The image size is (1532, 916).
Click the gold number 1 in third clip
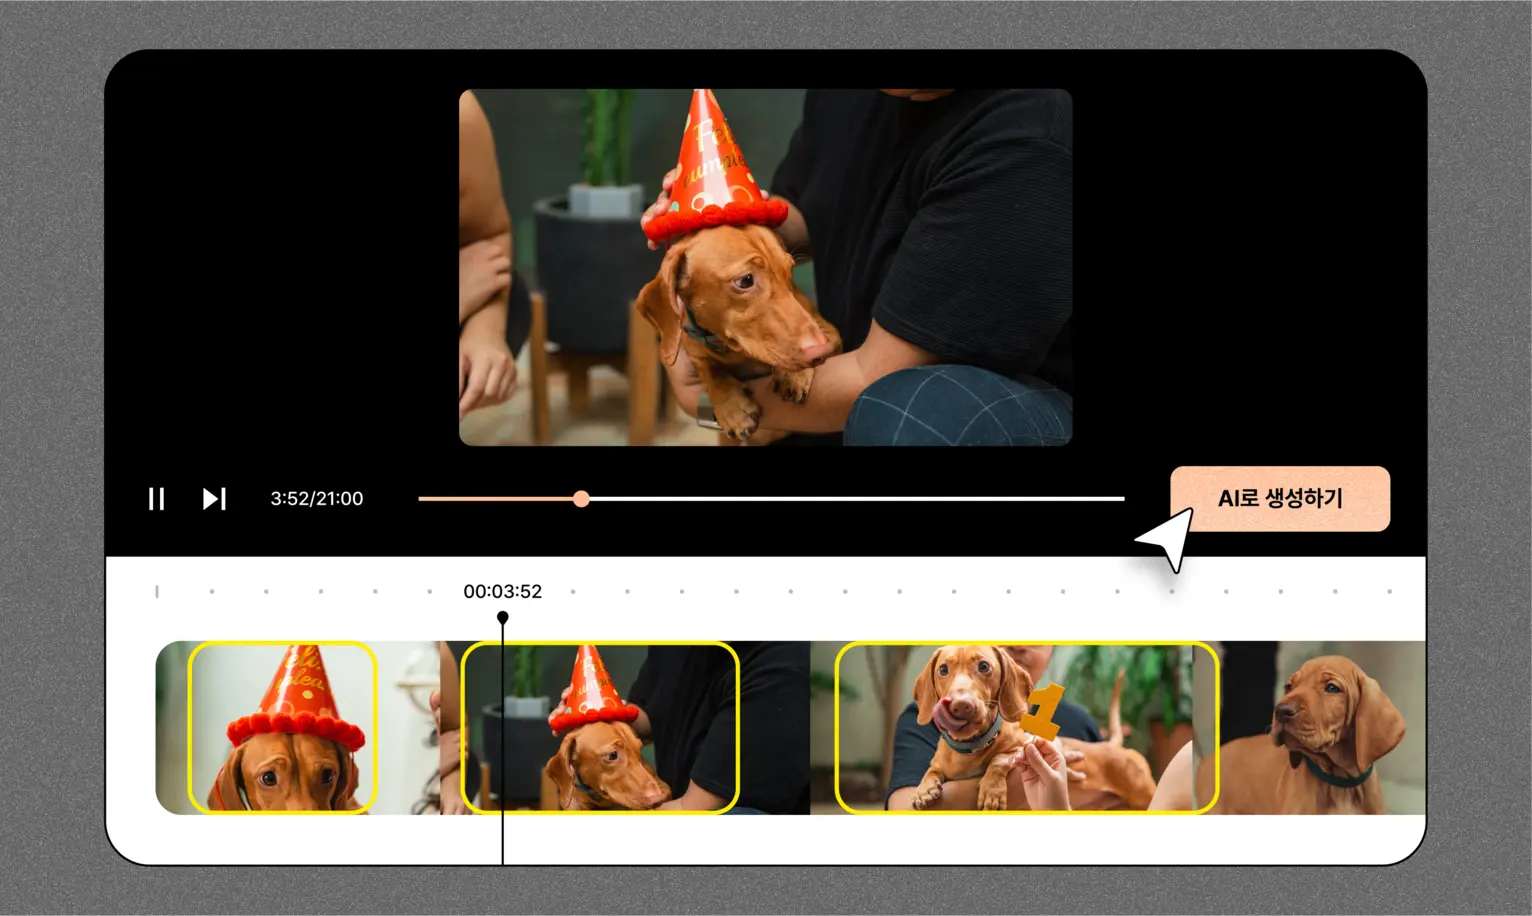tap(1043, 711)
